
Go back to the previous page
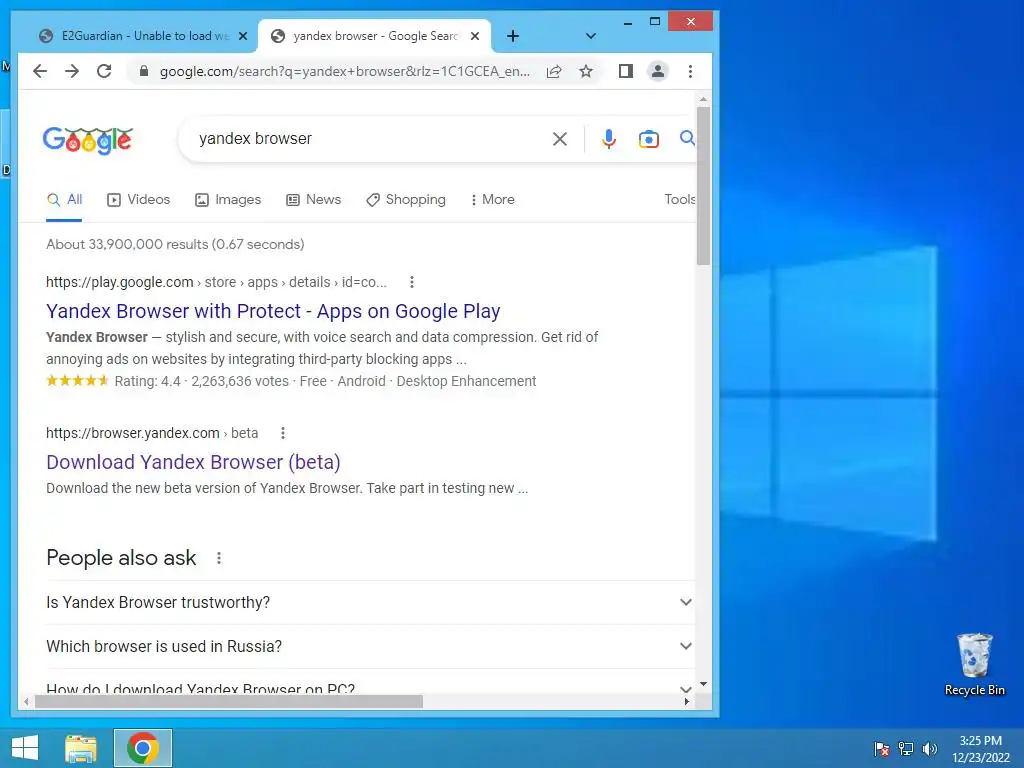[40, 71]
